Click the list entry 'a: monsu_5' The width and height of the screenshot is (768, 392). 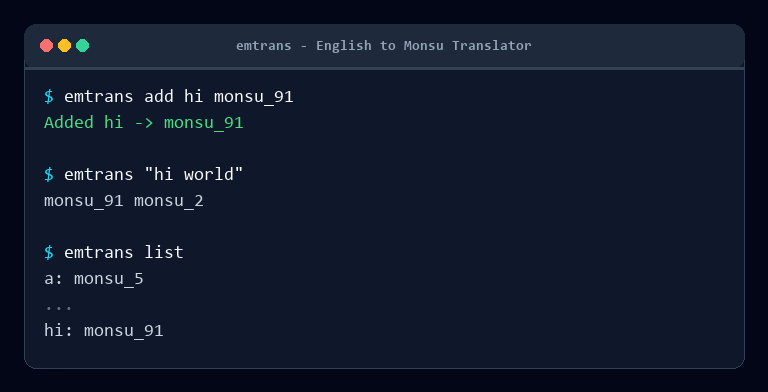point(94,279)
